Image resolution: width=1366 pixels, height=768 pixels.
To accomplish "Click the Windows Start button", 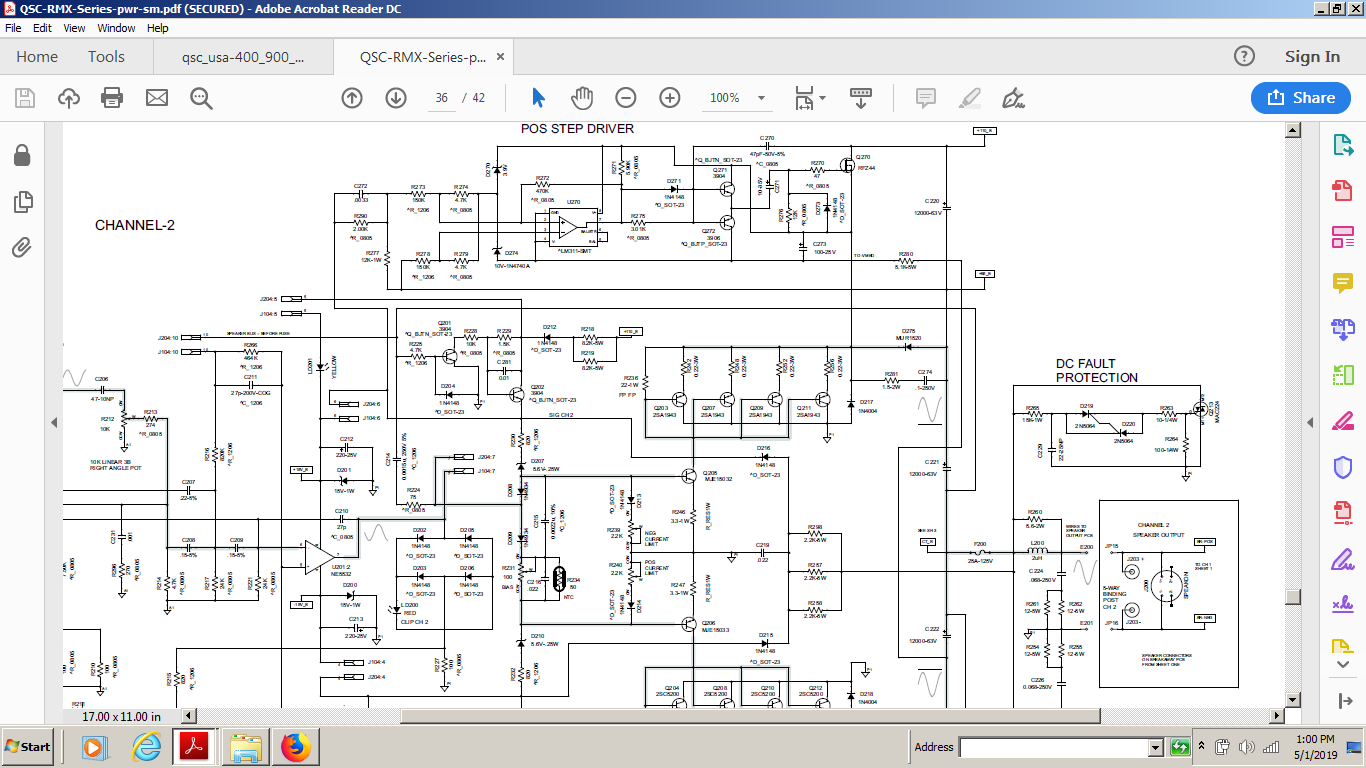I will [x=28, y=747].
